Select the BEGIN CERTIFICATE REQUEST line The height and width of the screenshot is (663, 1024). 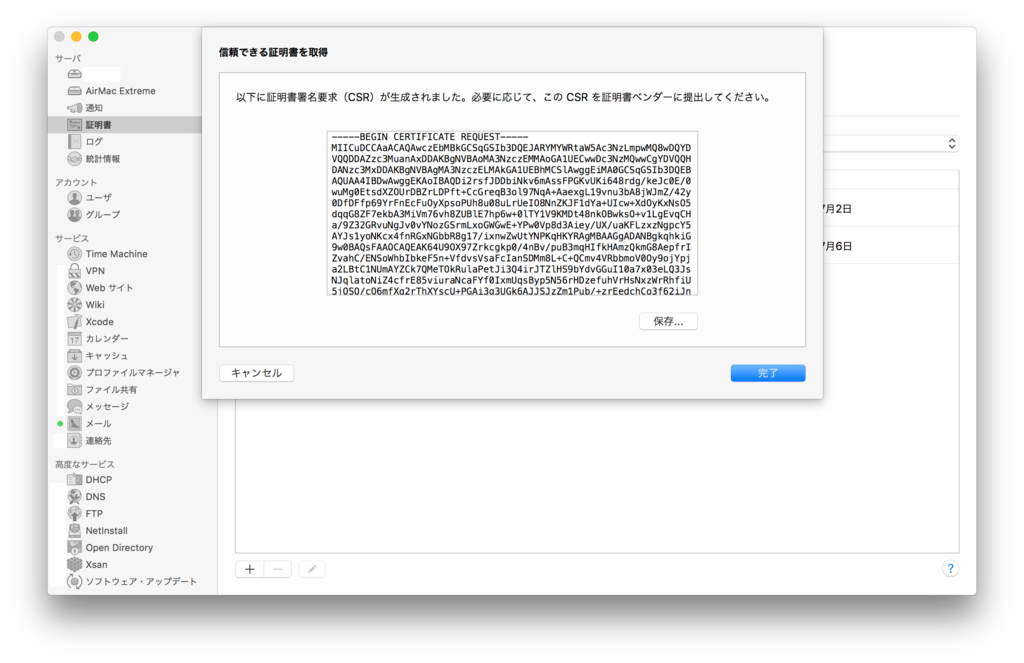click(430, 137)
